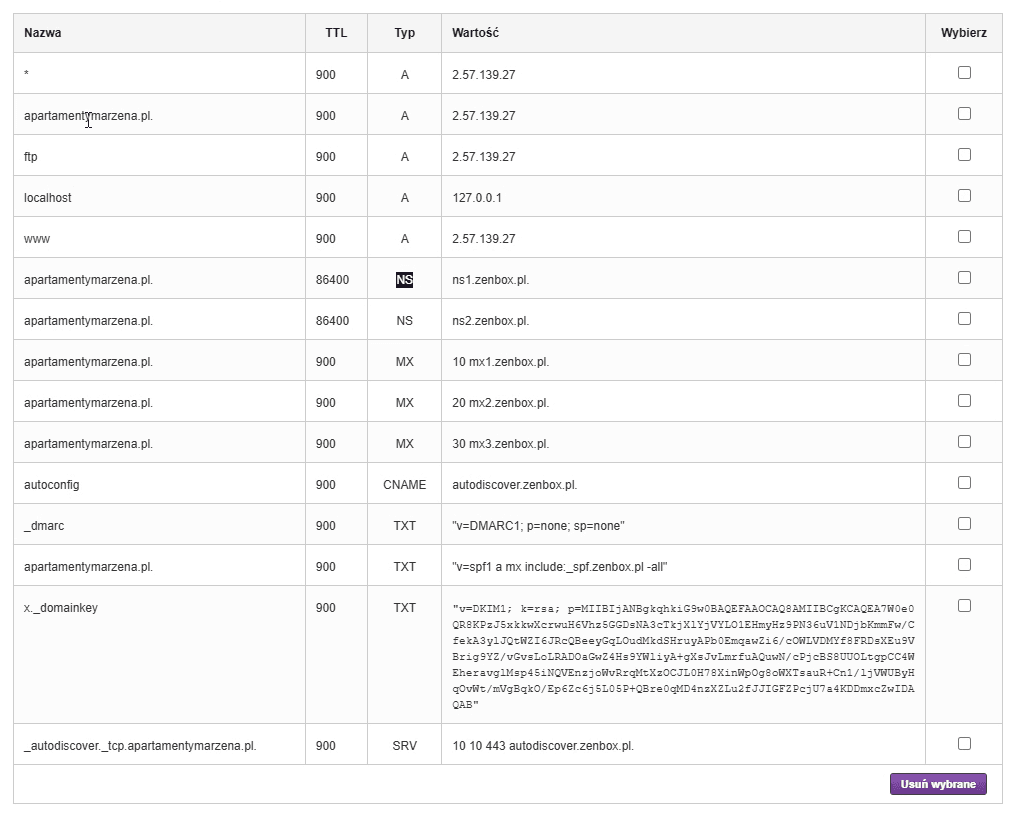Click the 10 10 443 autodiscover value
Image resolution: width=1012 pixels, height=814 pixels.
543,746
